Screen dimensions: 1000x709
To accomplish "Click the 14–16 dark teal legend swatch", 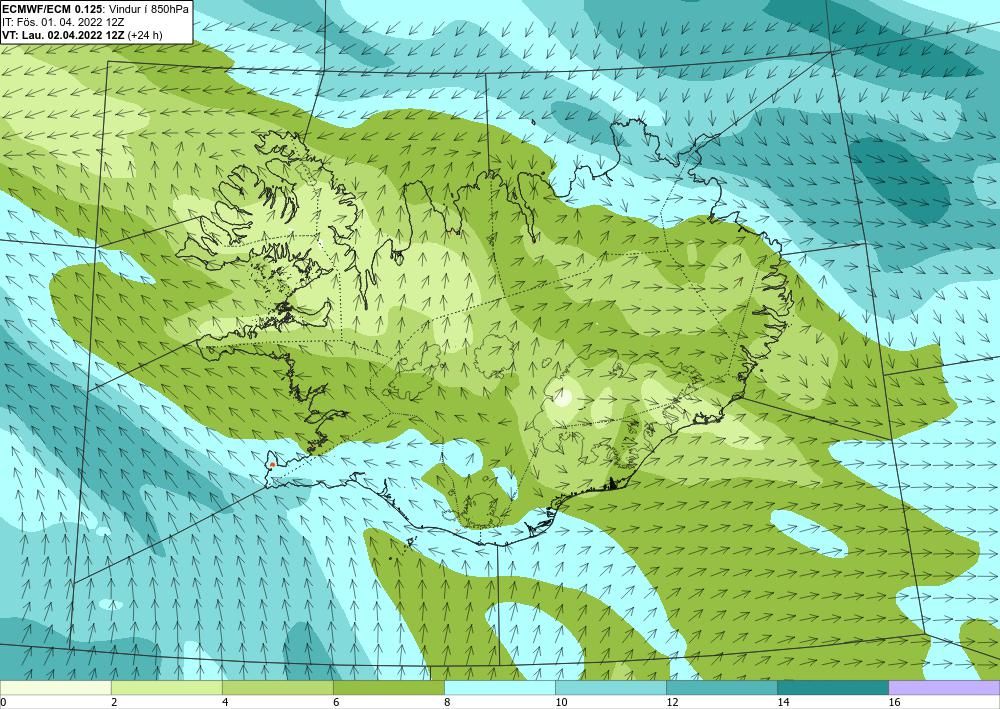I will tap(833, 688).
